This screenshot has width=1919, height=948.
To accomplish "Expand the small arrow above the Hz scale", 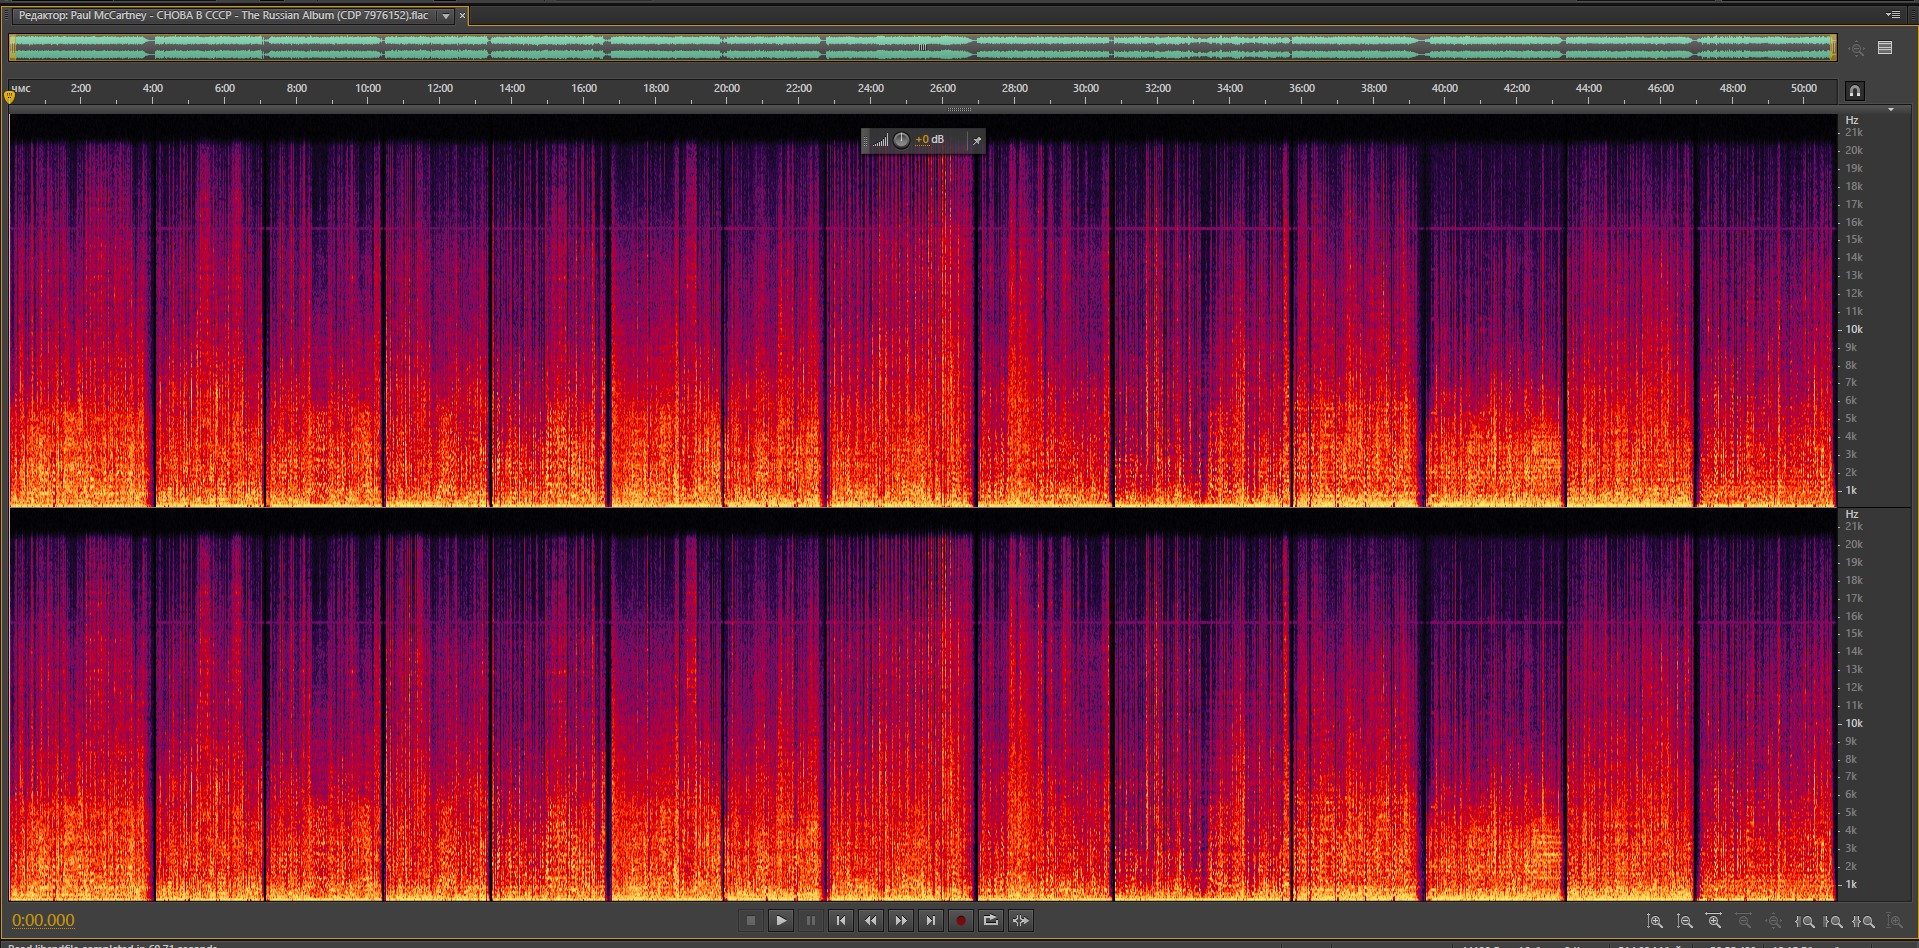I will (x=1890, y=110).
